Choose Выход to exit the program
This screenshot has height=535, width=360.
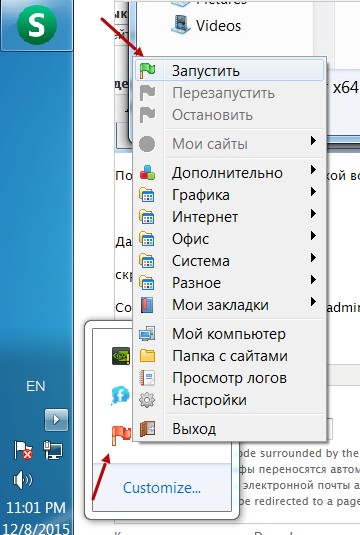coord(229,429)
